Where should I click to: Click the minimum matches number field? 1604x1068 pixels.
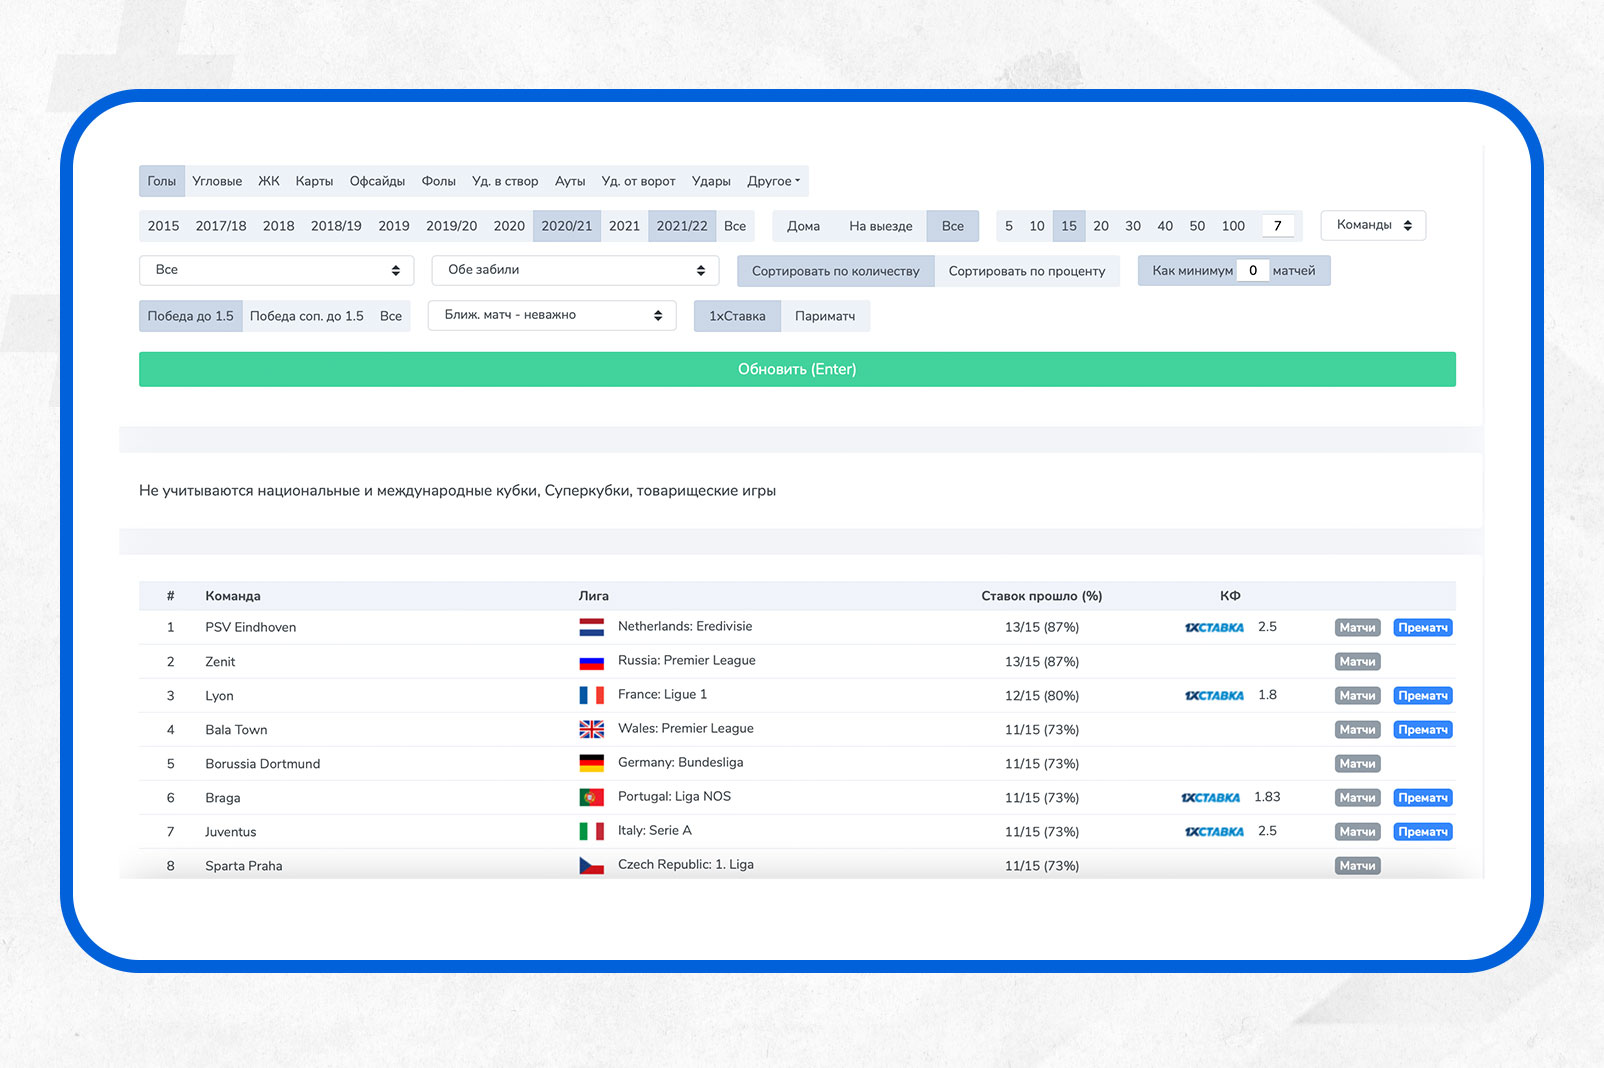pyautogui.click(x=1252, y=271)
